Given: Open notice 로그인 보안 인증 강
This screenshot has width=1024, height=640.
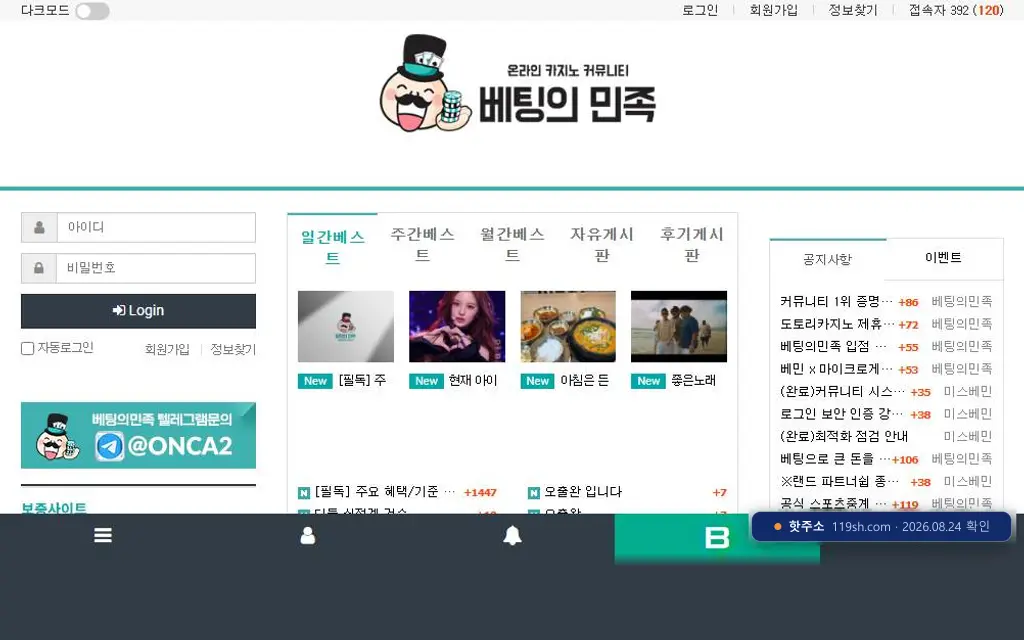Looking at the screenshot, I should (x=841, y=414).
